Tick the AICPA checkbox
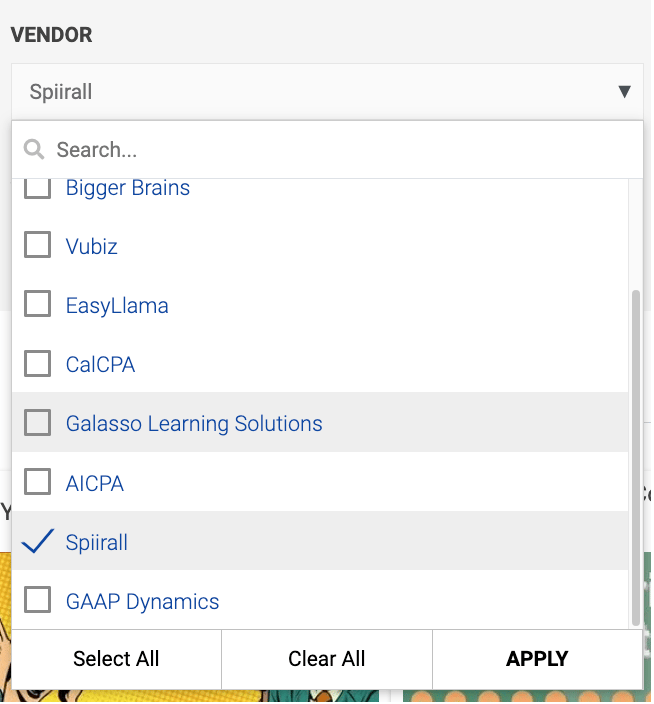The width and height of the screenshot is (654, 704). (x=37, y=483)
